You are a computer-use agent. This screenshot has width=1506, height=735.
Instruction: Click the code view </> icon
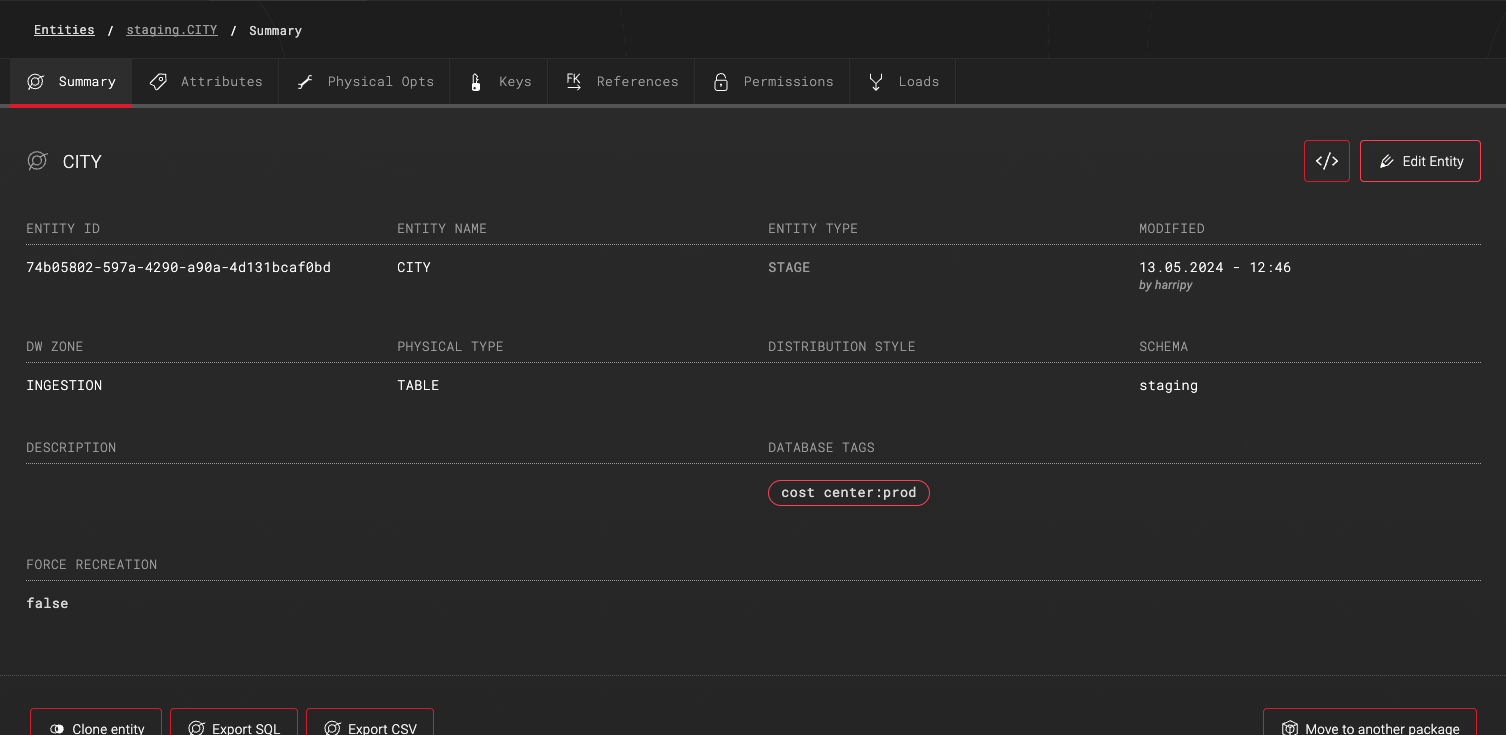tap(1326, 160)
